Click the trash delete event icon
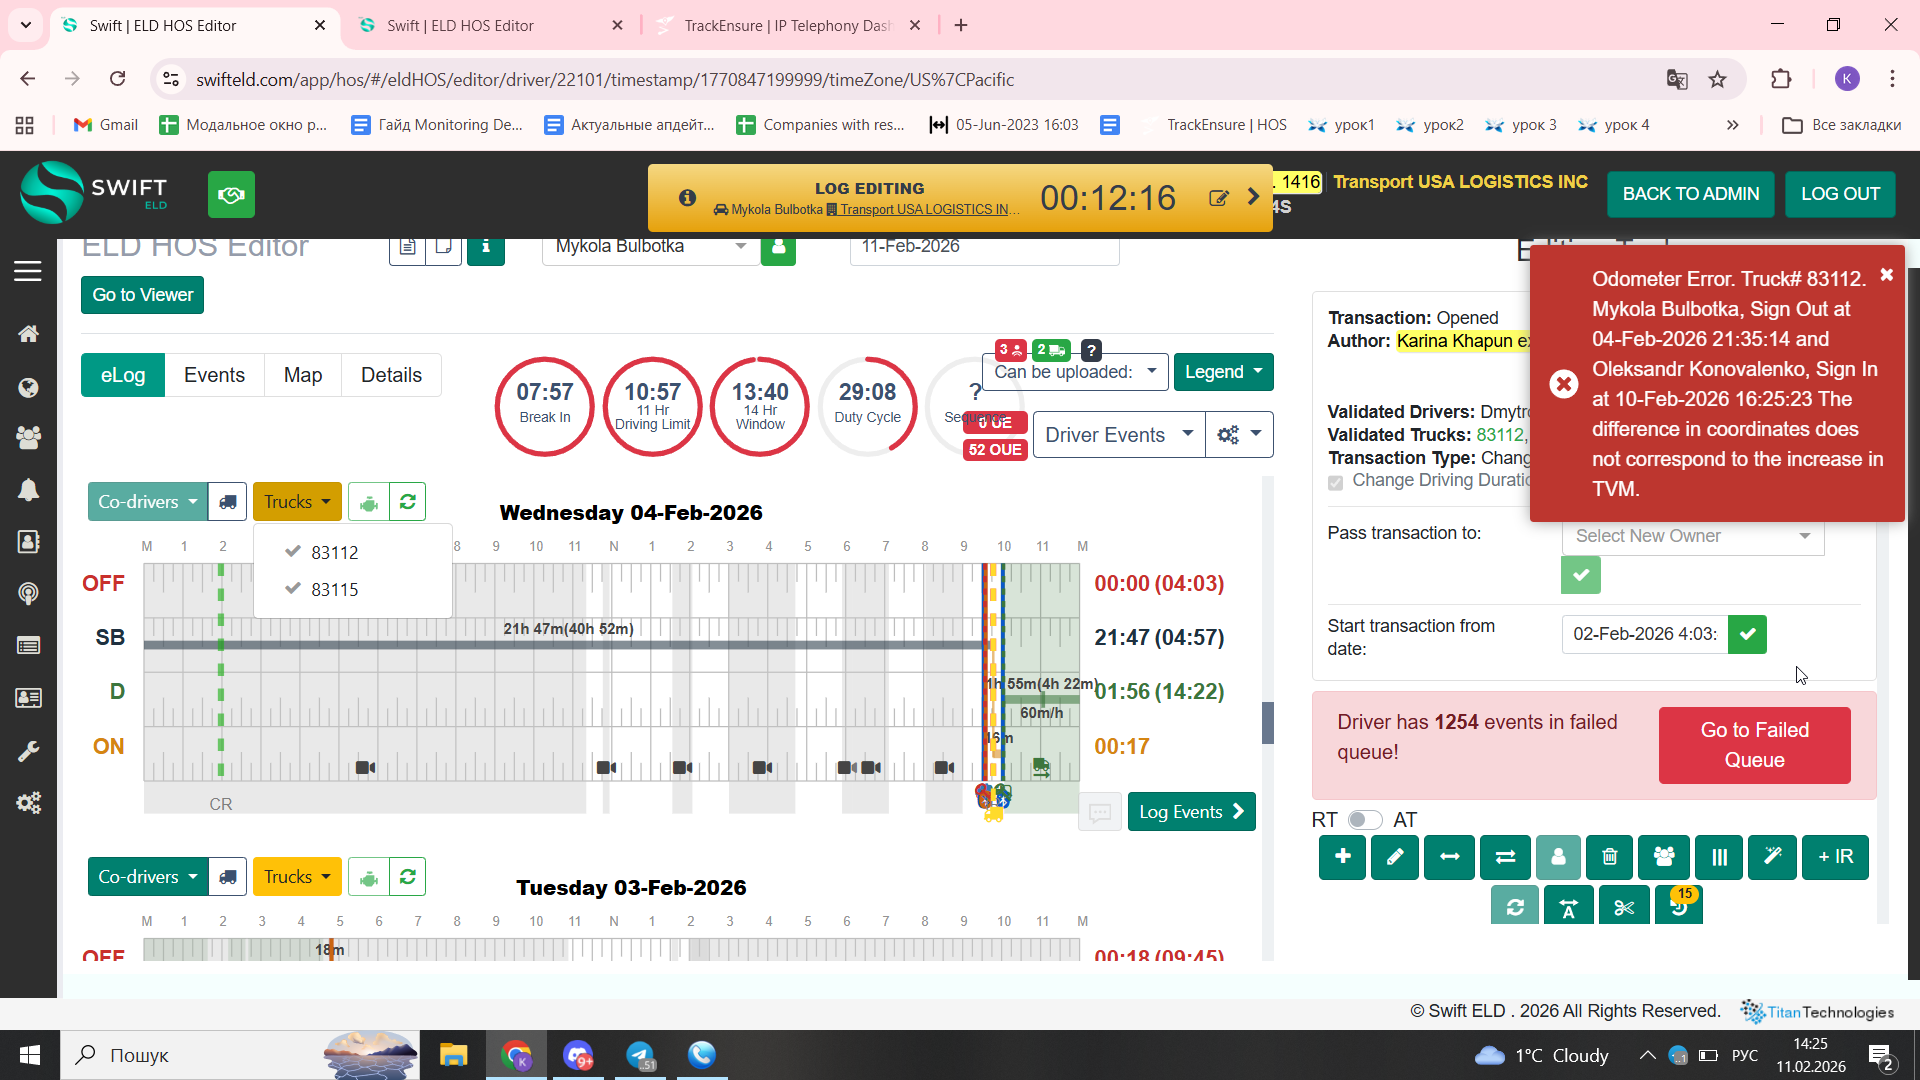 1609,857
